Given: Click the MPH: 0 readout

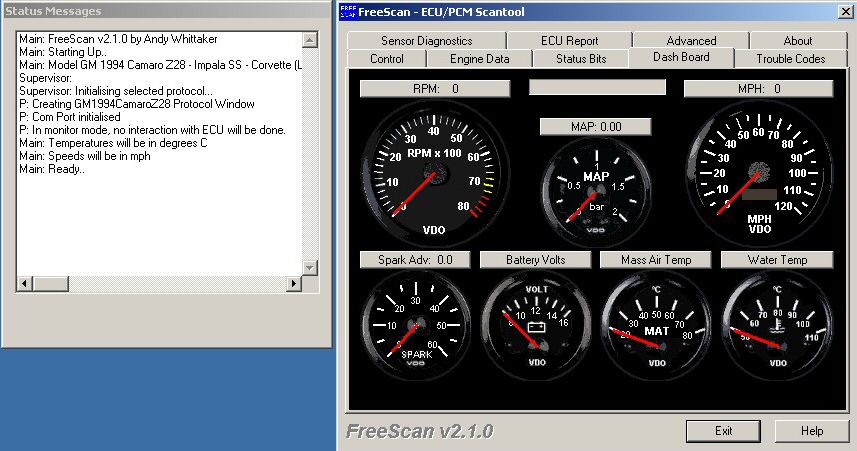Looking at the screenshot, I should (x=759, y=89).
